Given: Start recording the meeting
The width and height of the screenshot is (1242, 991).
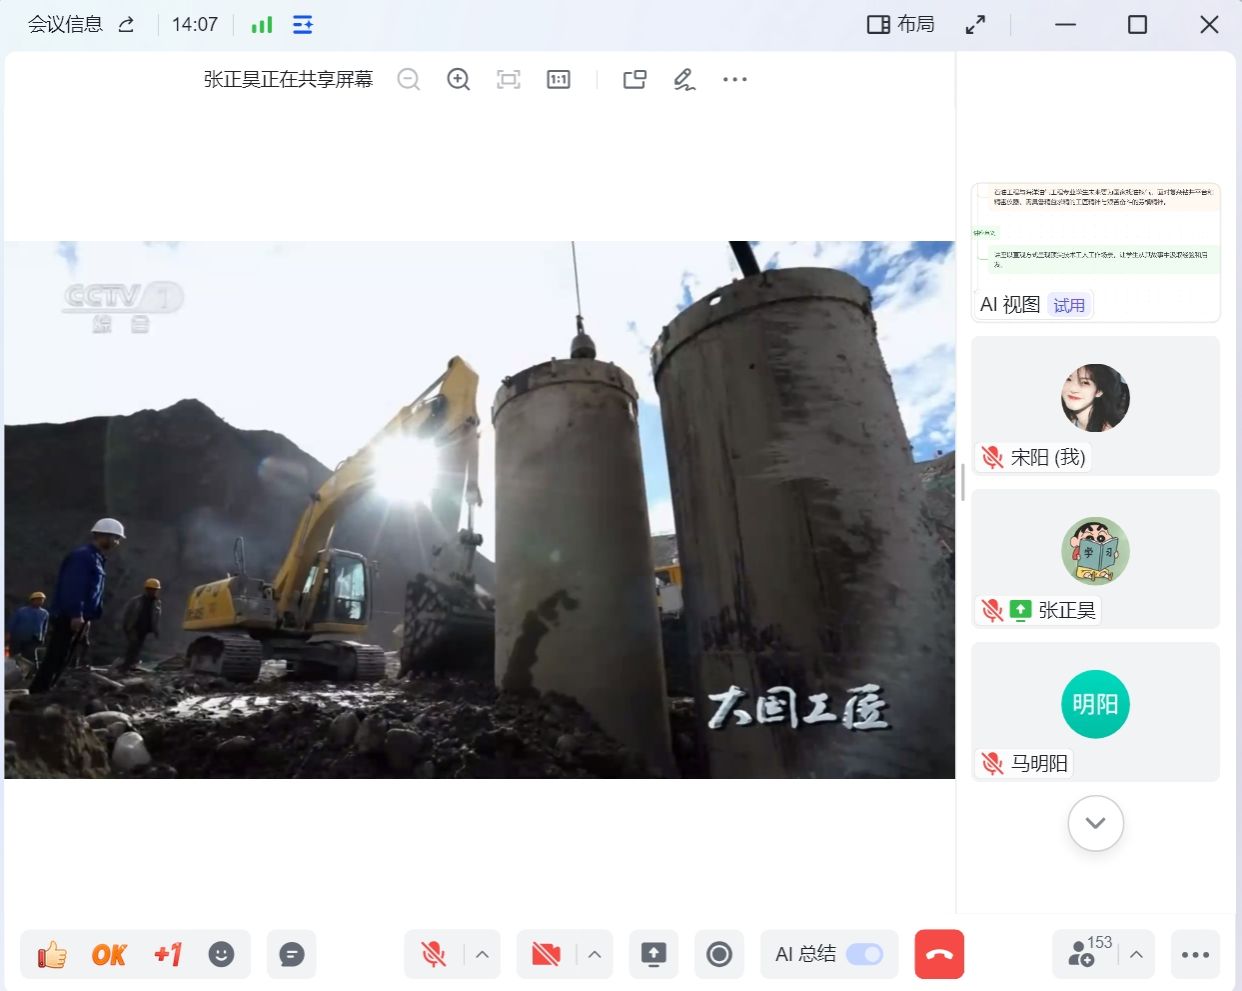Looking at the screenshot, I should coord(719,955).
